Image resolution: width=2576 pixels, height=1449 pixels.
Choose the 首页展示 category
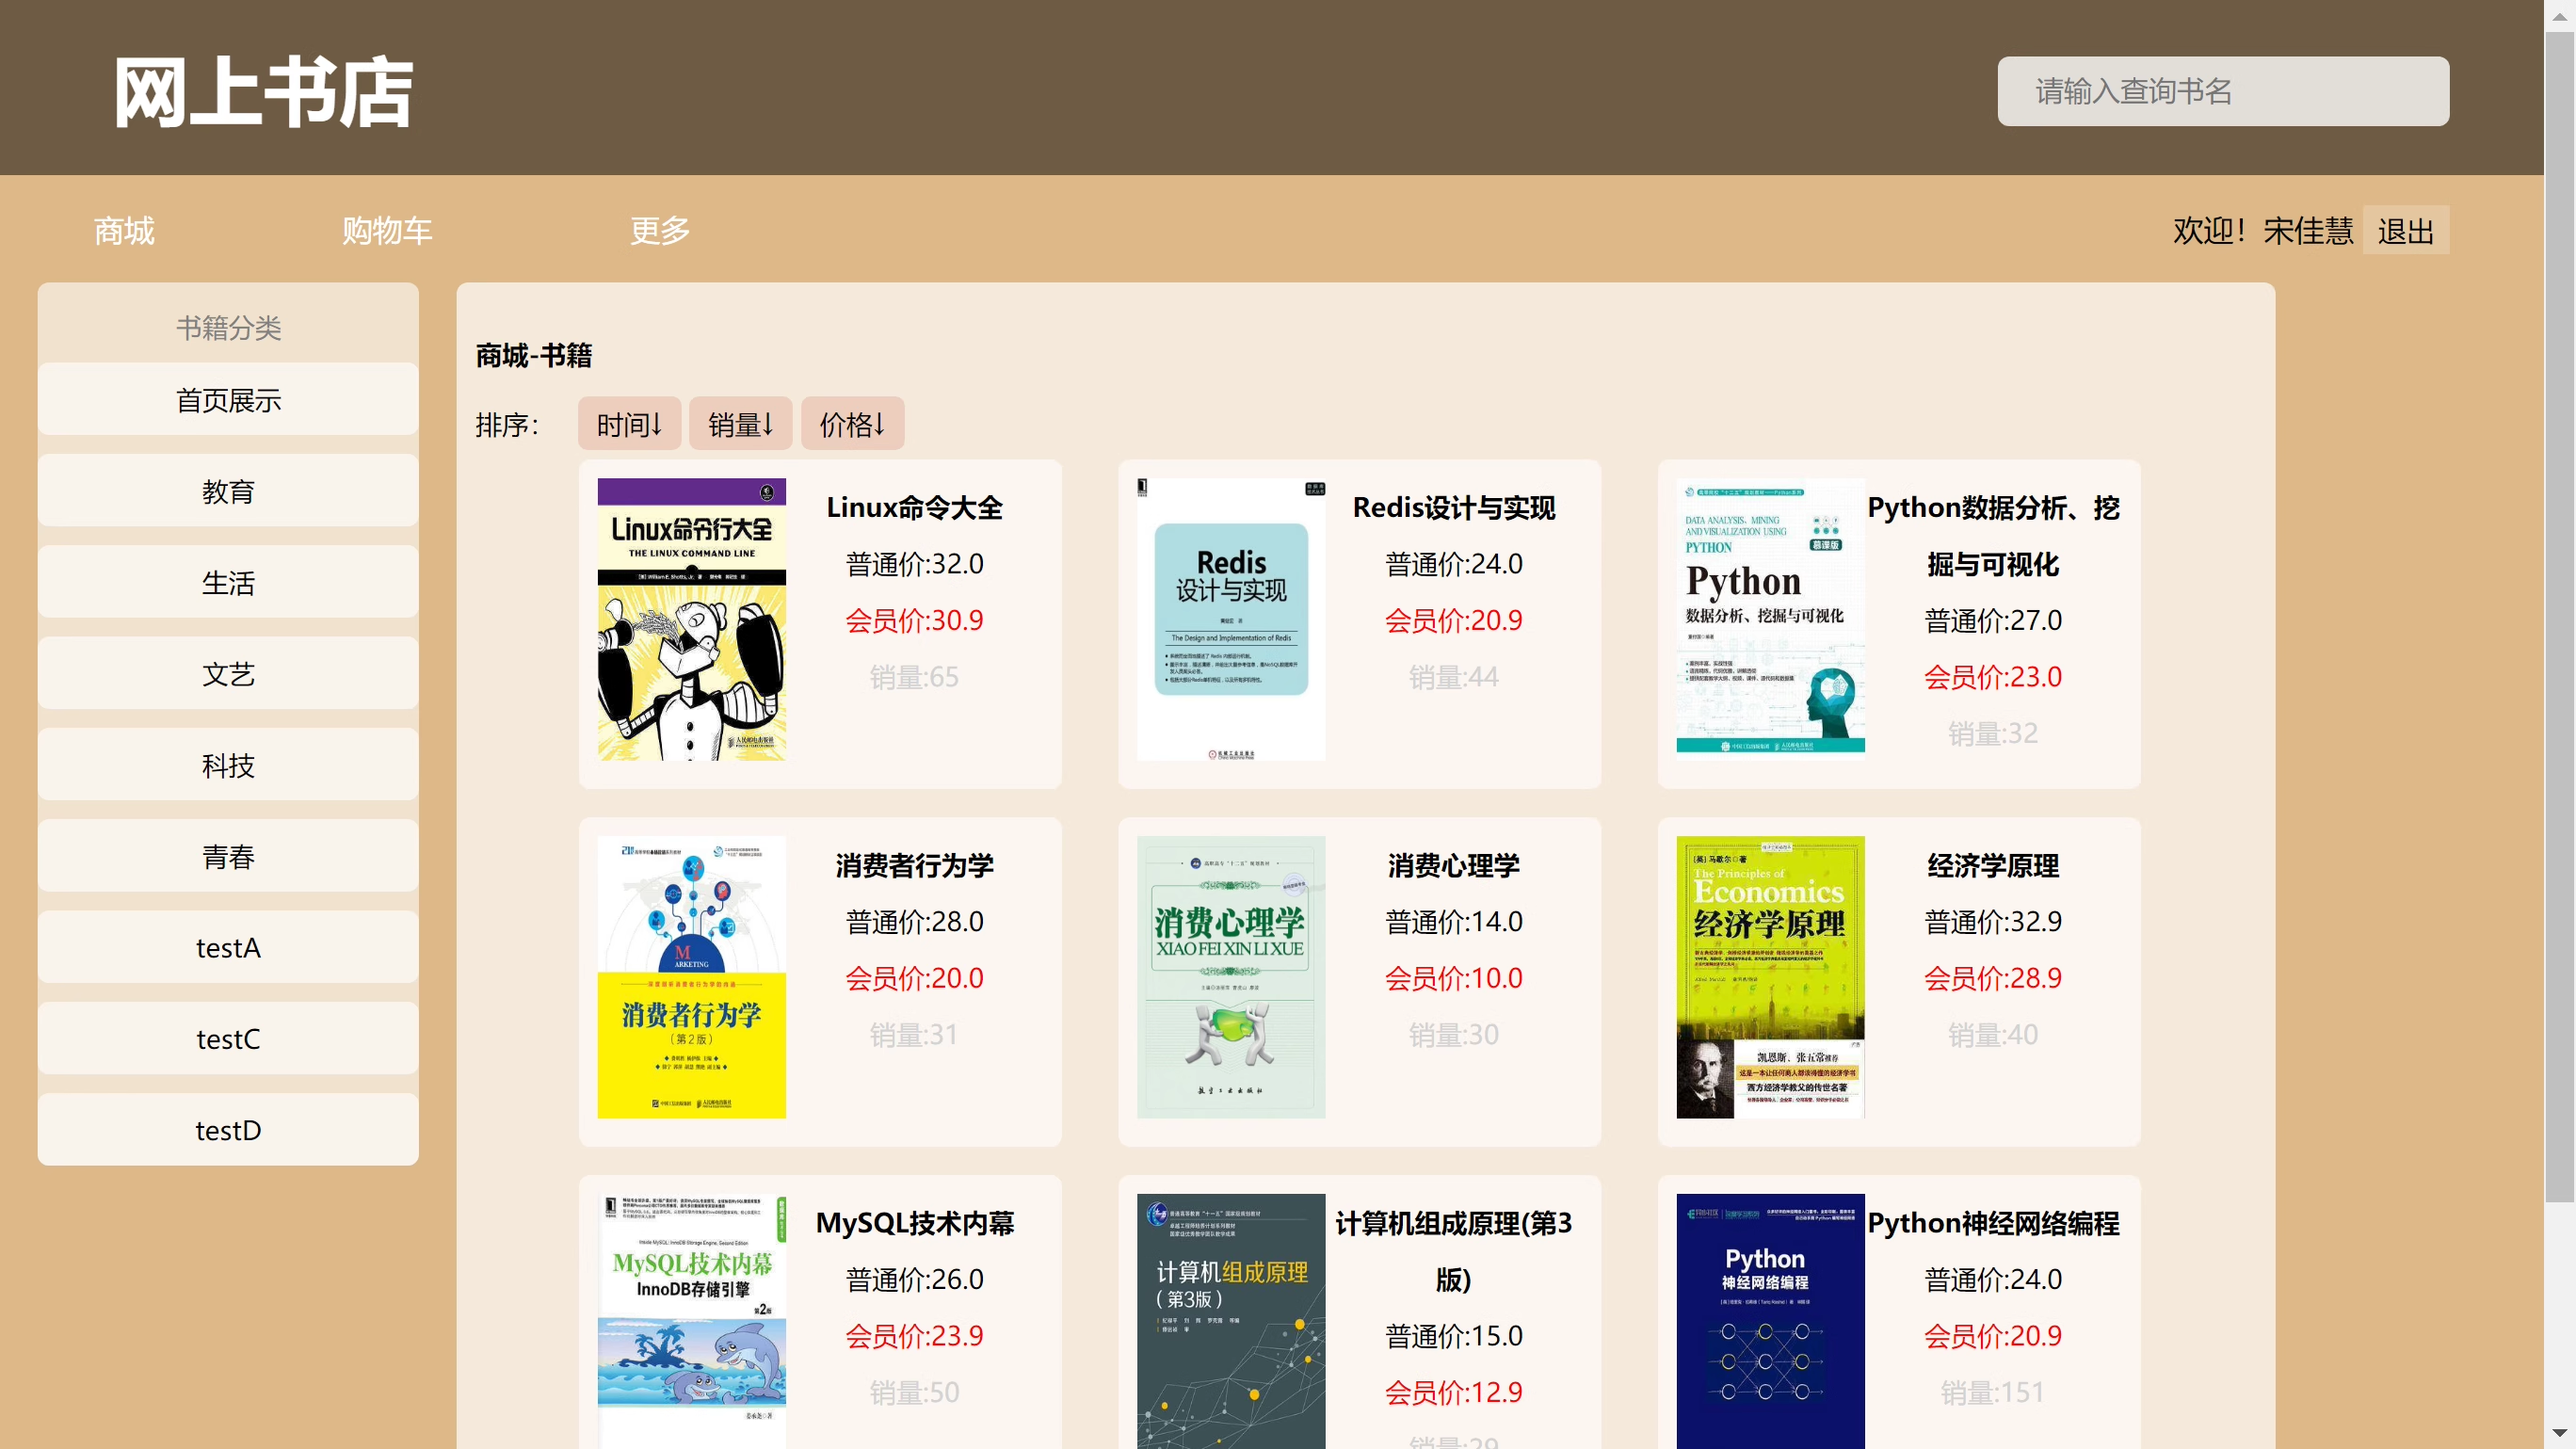click(x=228, y=400)
